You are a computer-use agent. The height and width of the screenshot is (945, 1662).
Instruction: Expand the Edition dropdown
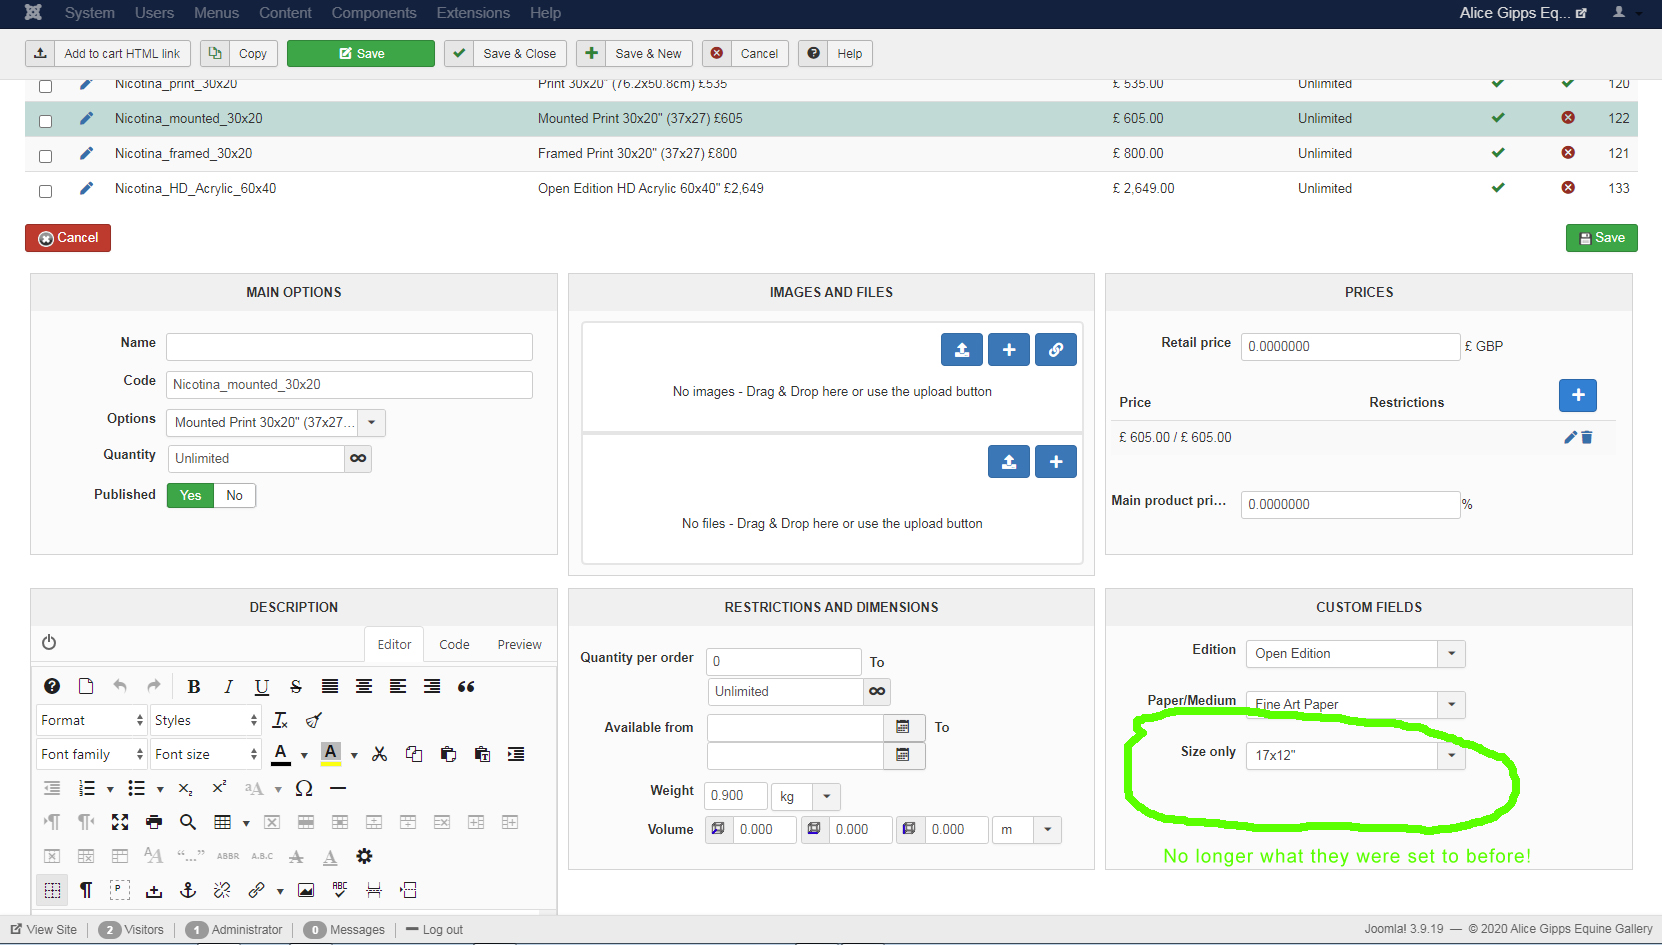tap(1451, 654)
